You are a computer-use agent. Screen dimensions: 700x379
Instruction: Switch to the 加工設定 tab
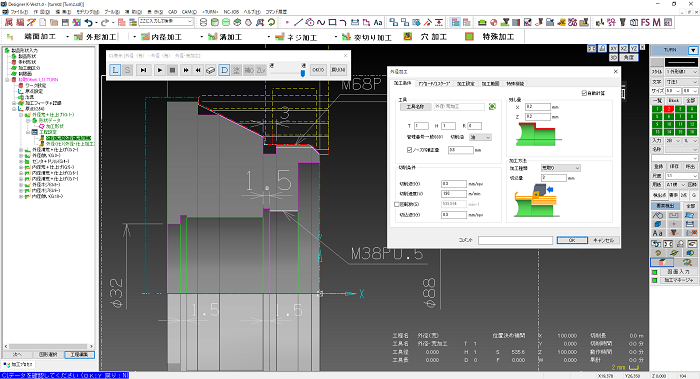pyautogui.click(x=466, y=83)
